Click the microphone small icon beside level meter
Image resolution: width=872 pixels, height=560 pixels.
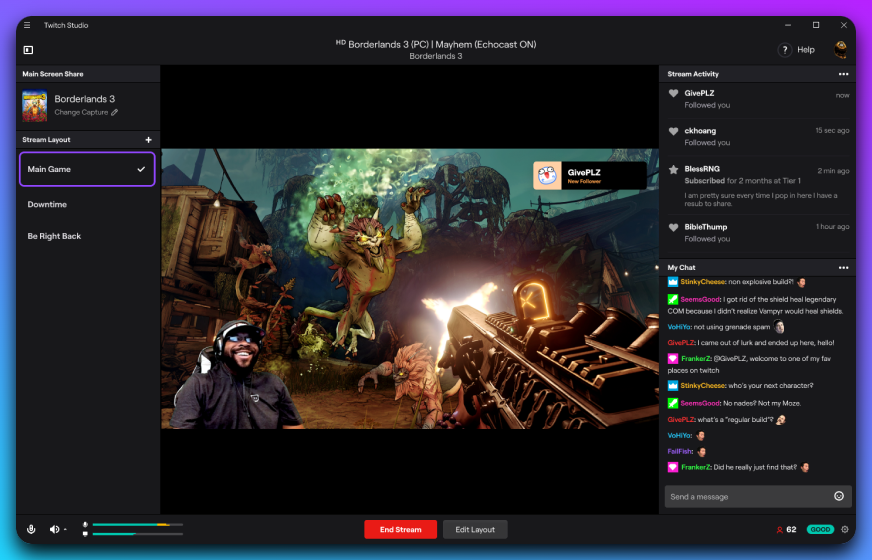[85, 524]
